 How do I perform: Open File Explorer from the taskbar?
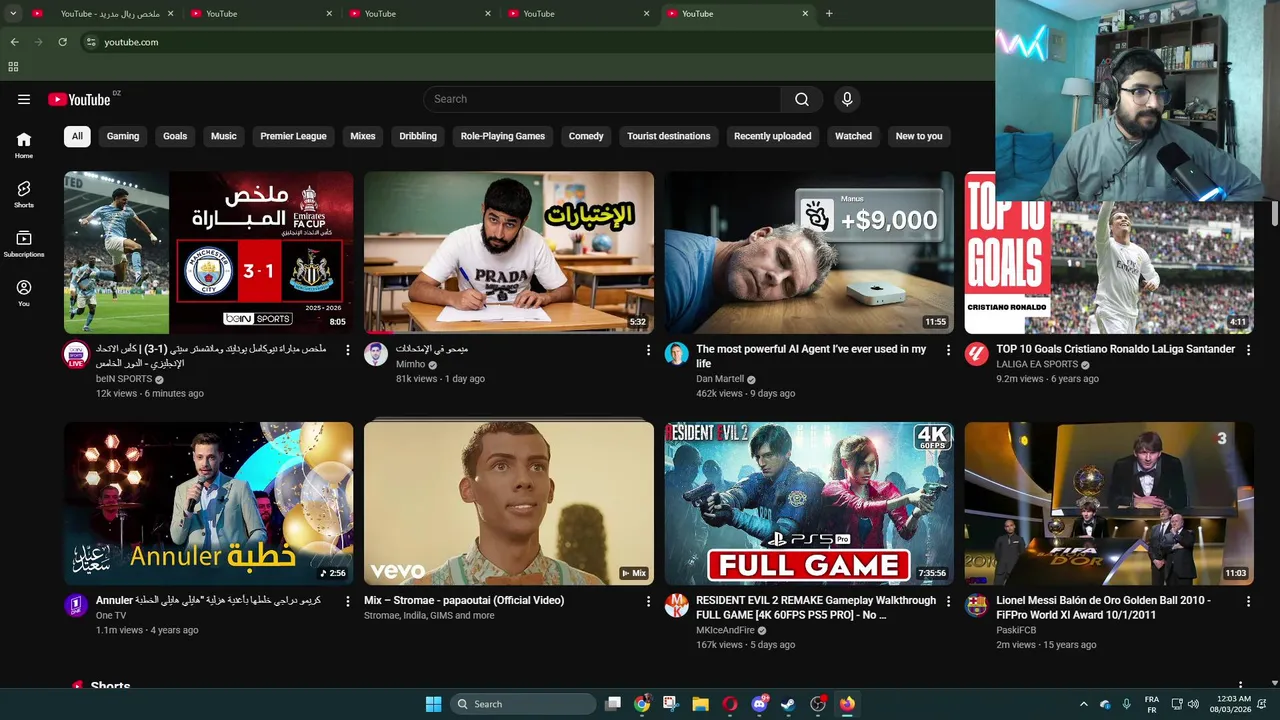coord(700,704)
